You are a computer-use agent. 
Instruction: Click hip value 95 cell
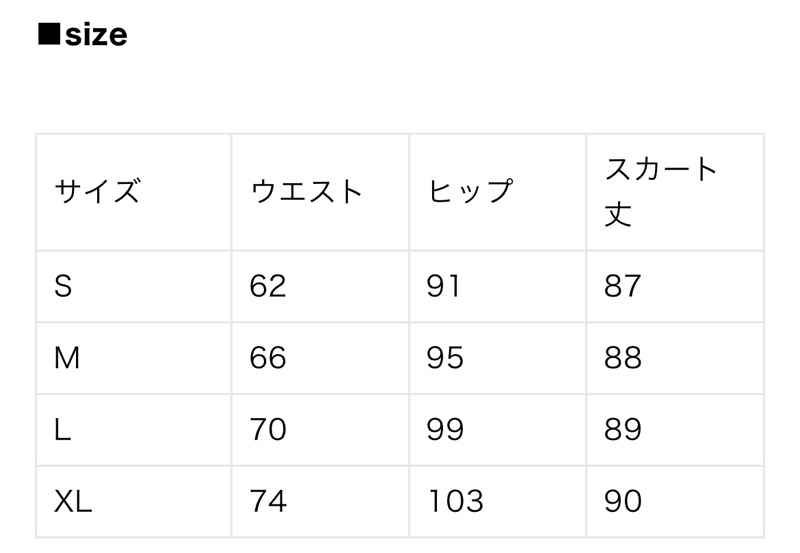pos(497,358)
